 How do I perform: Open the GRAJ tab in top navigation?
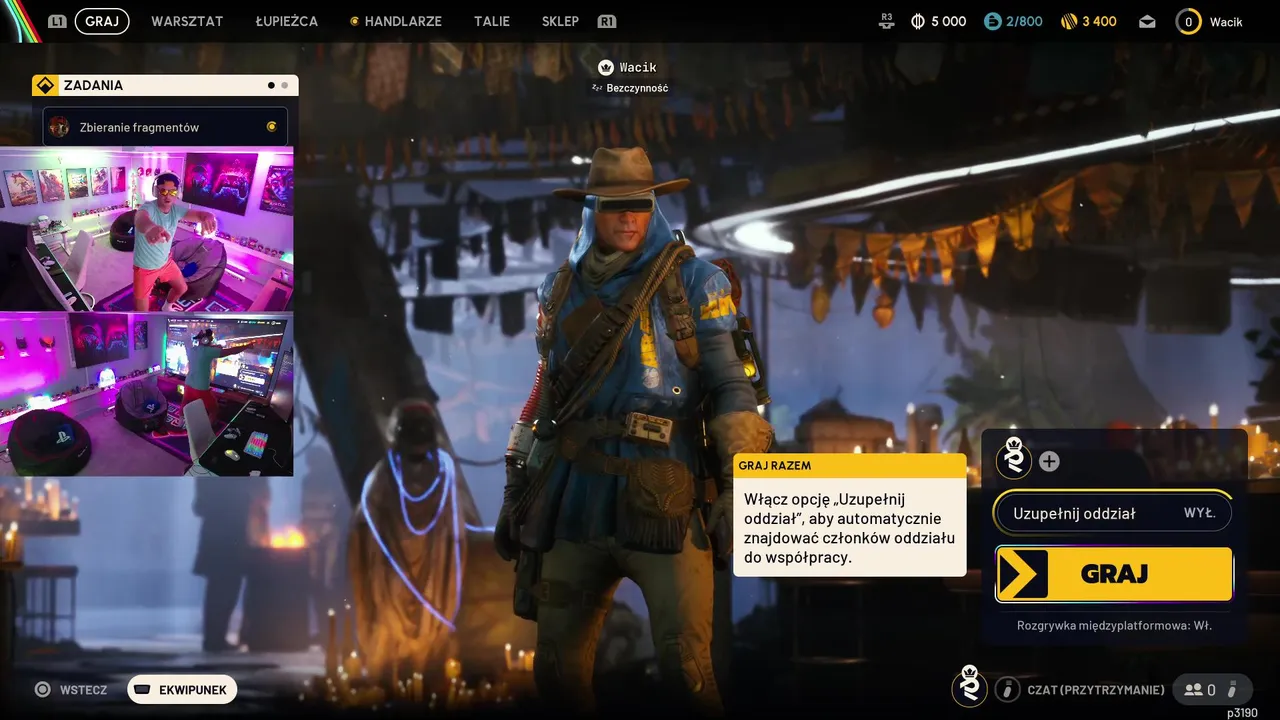(101, 21)
